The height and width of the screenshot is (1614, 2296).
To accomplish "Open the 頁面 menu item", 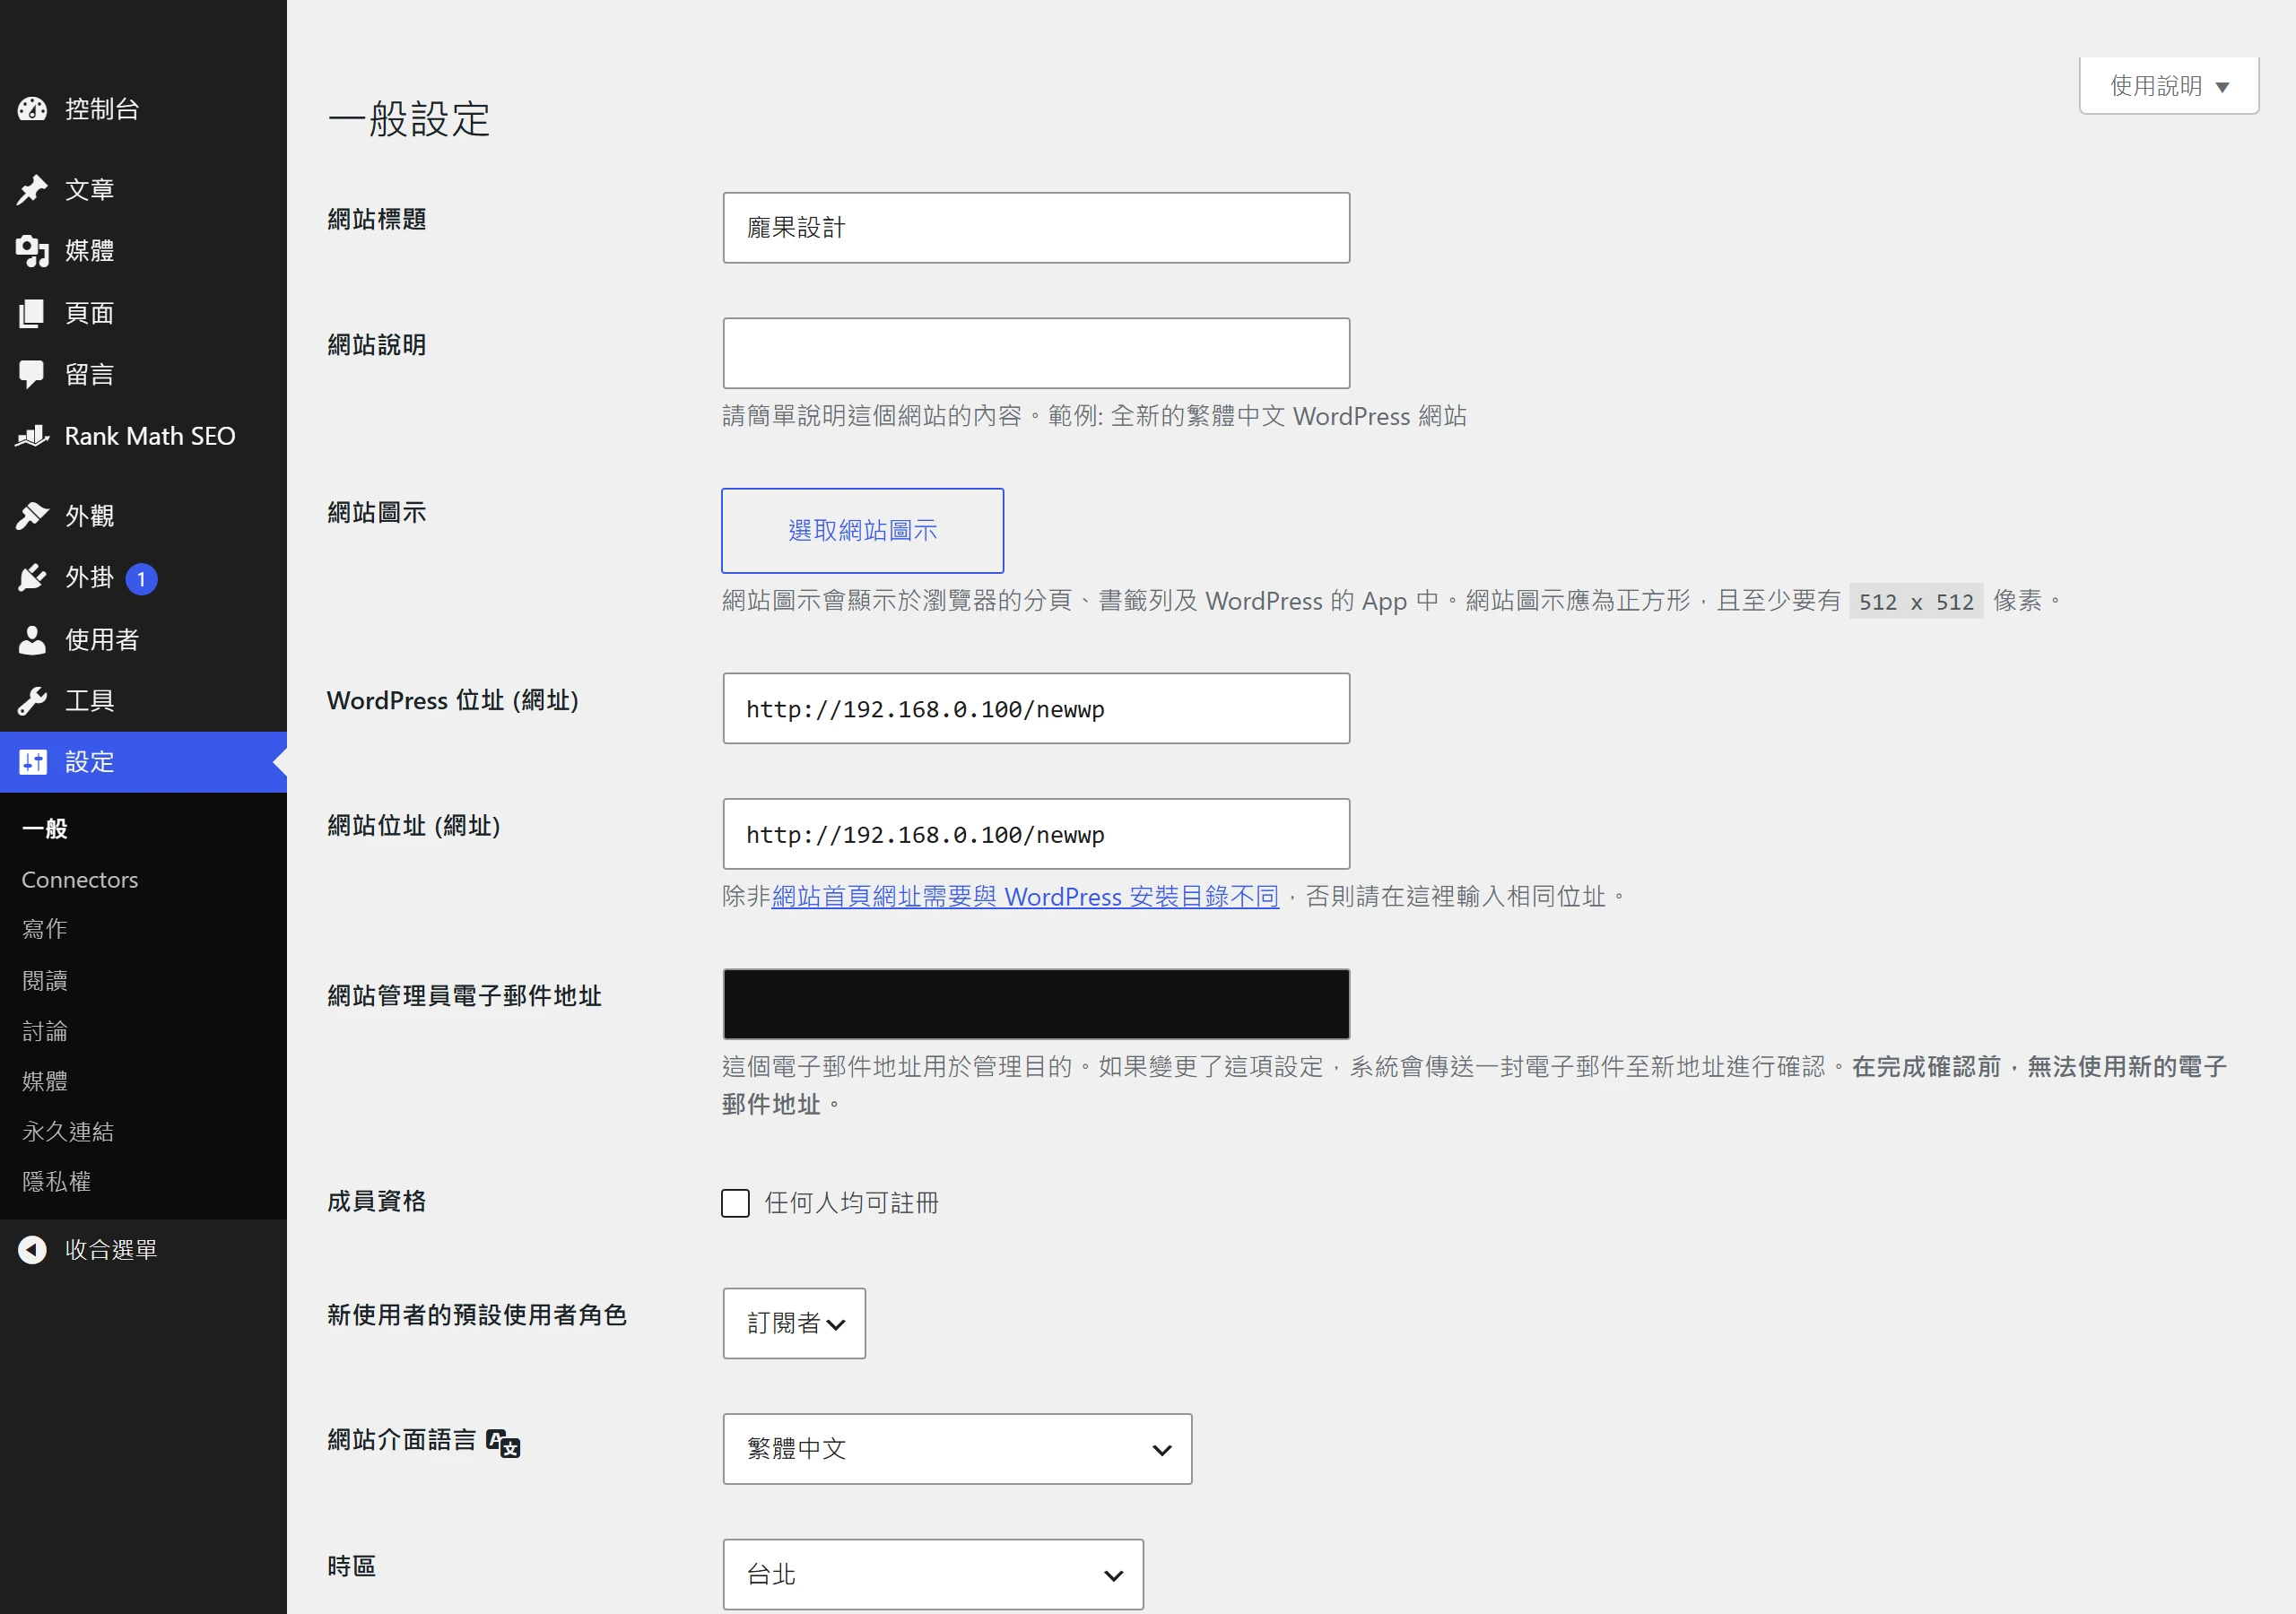I will click(x=143, y=313).
